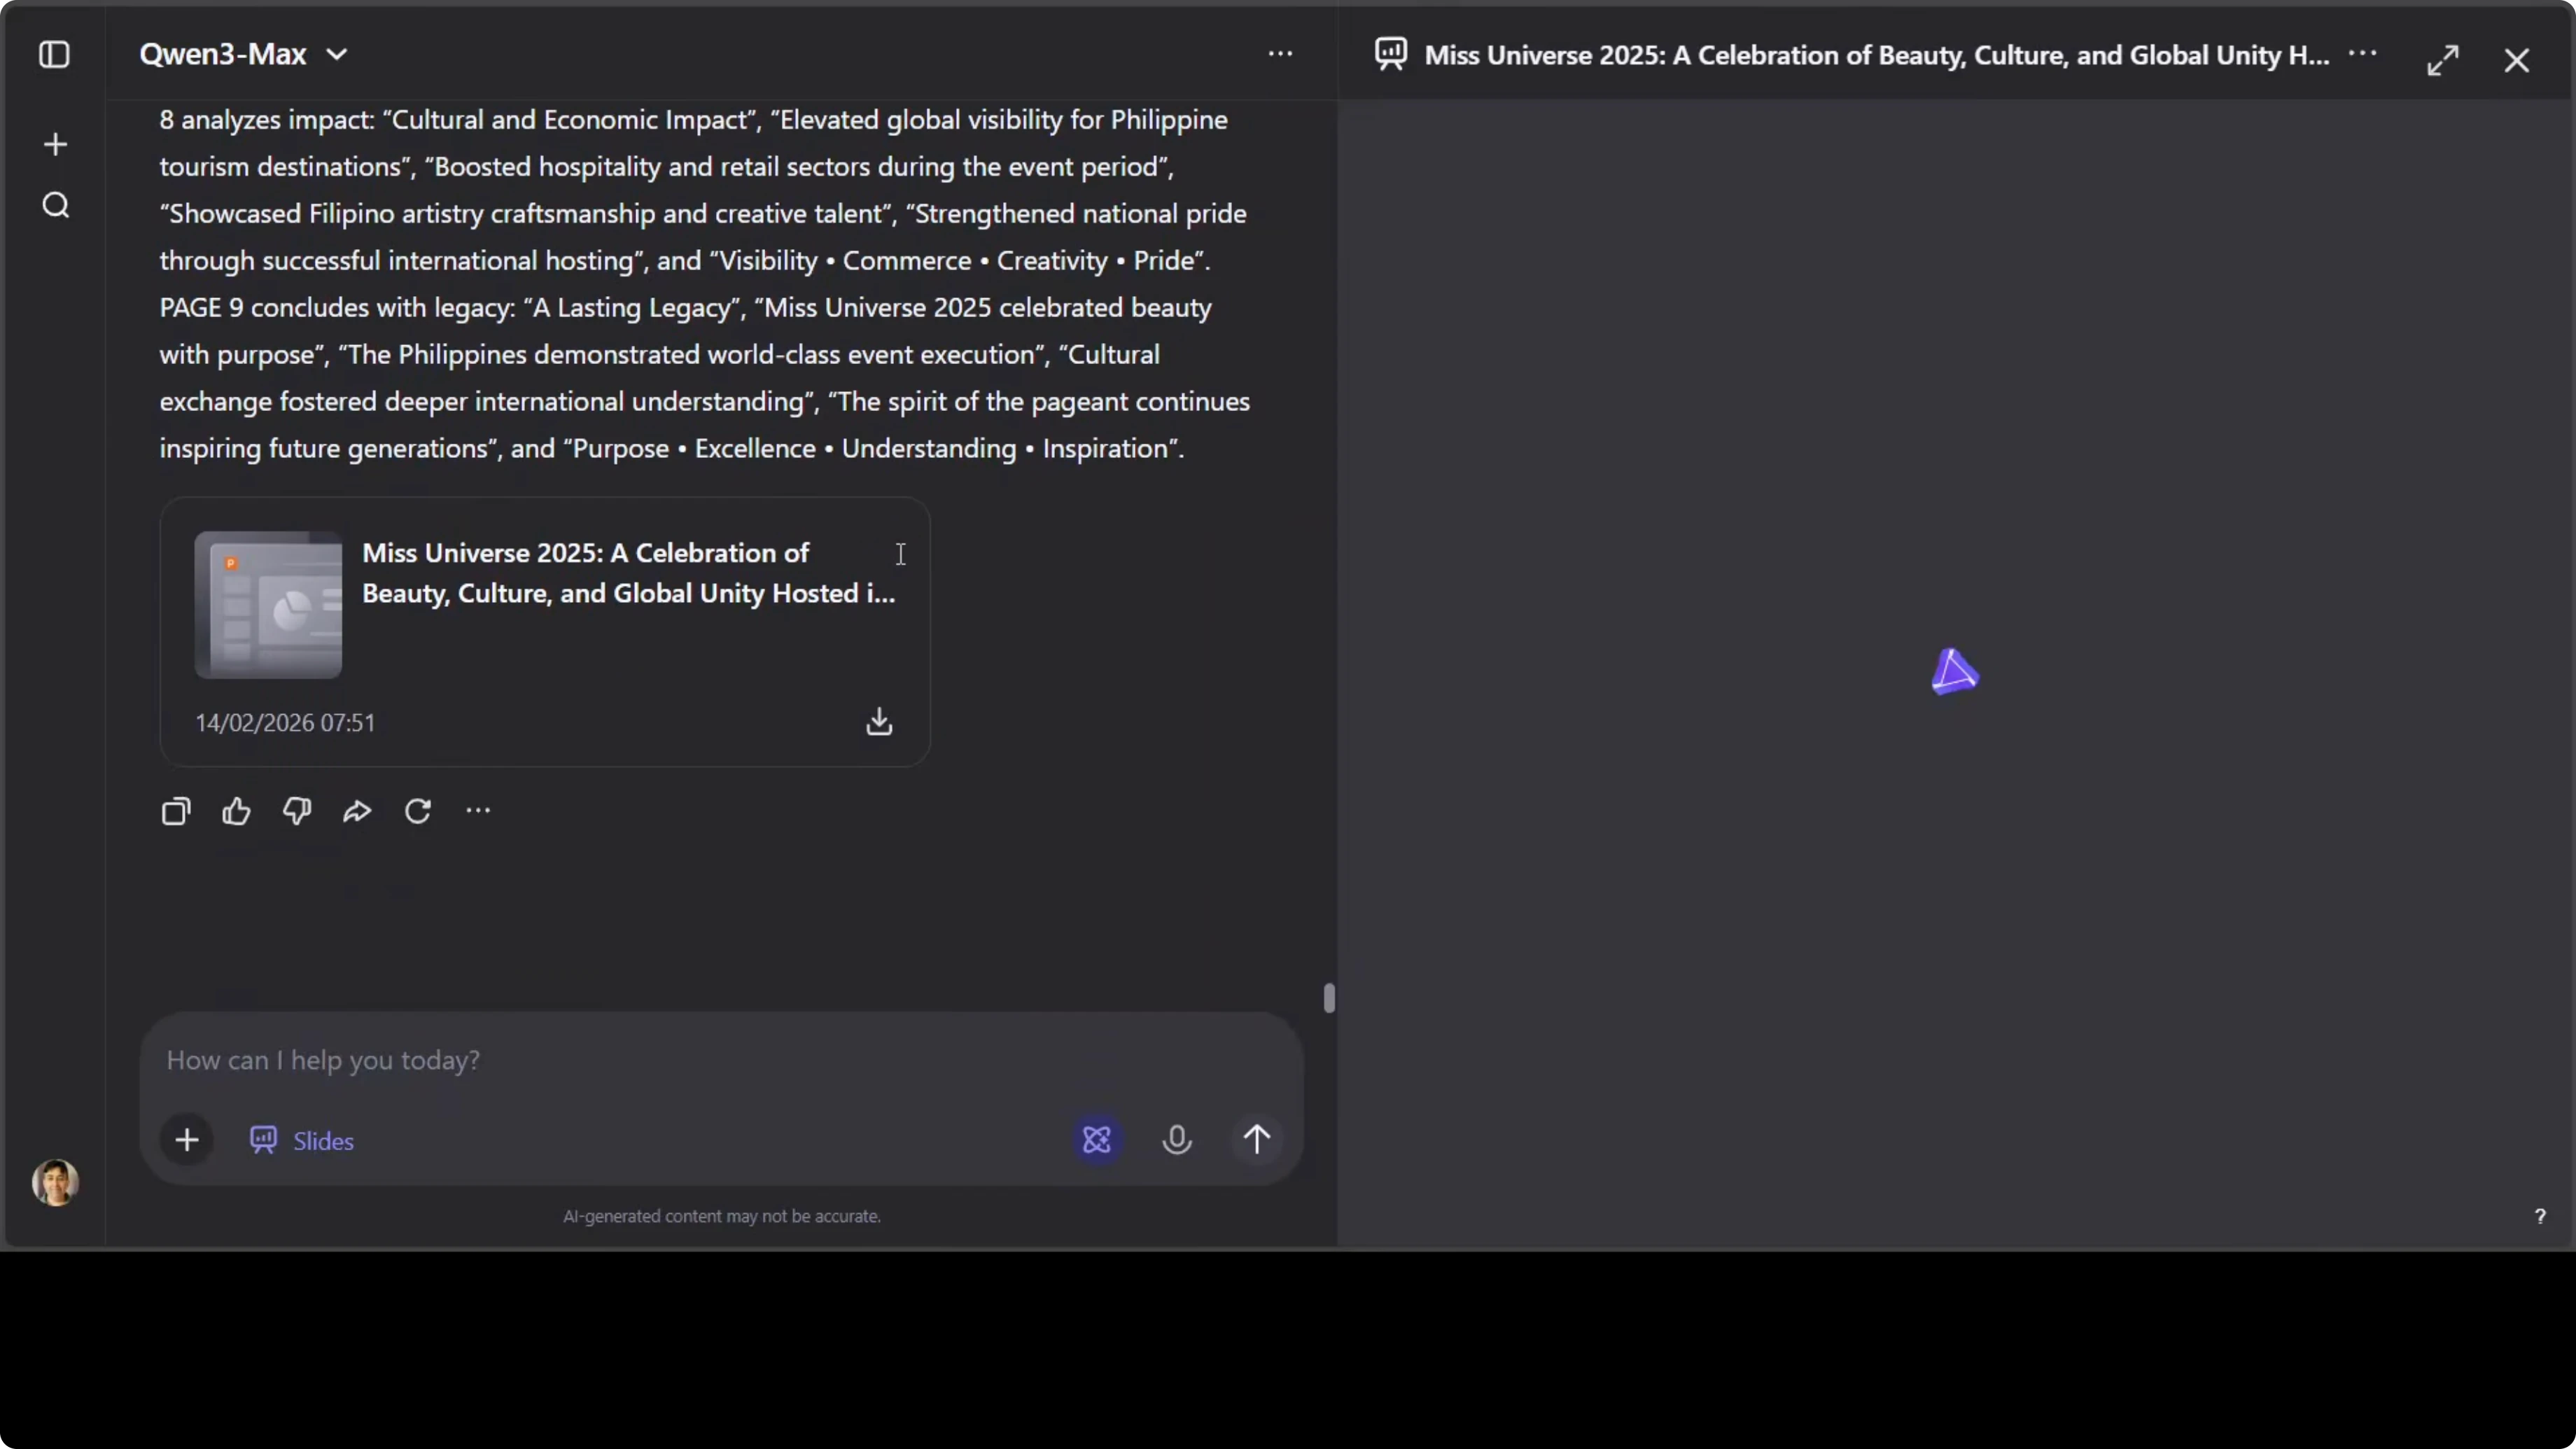
Task: Click the chat scrollbar handle
Action: point(1329,998)
